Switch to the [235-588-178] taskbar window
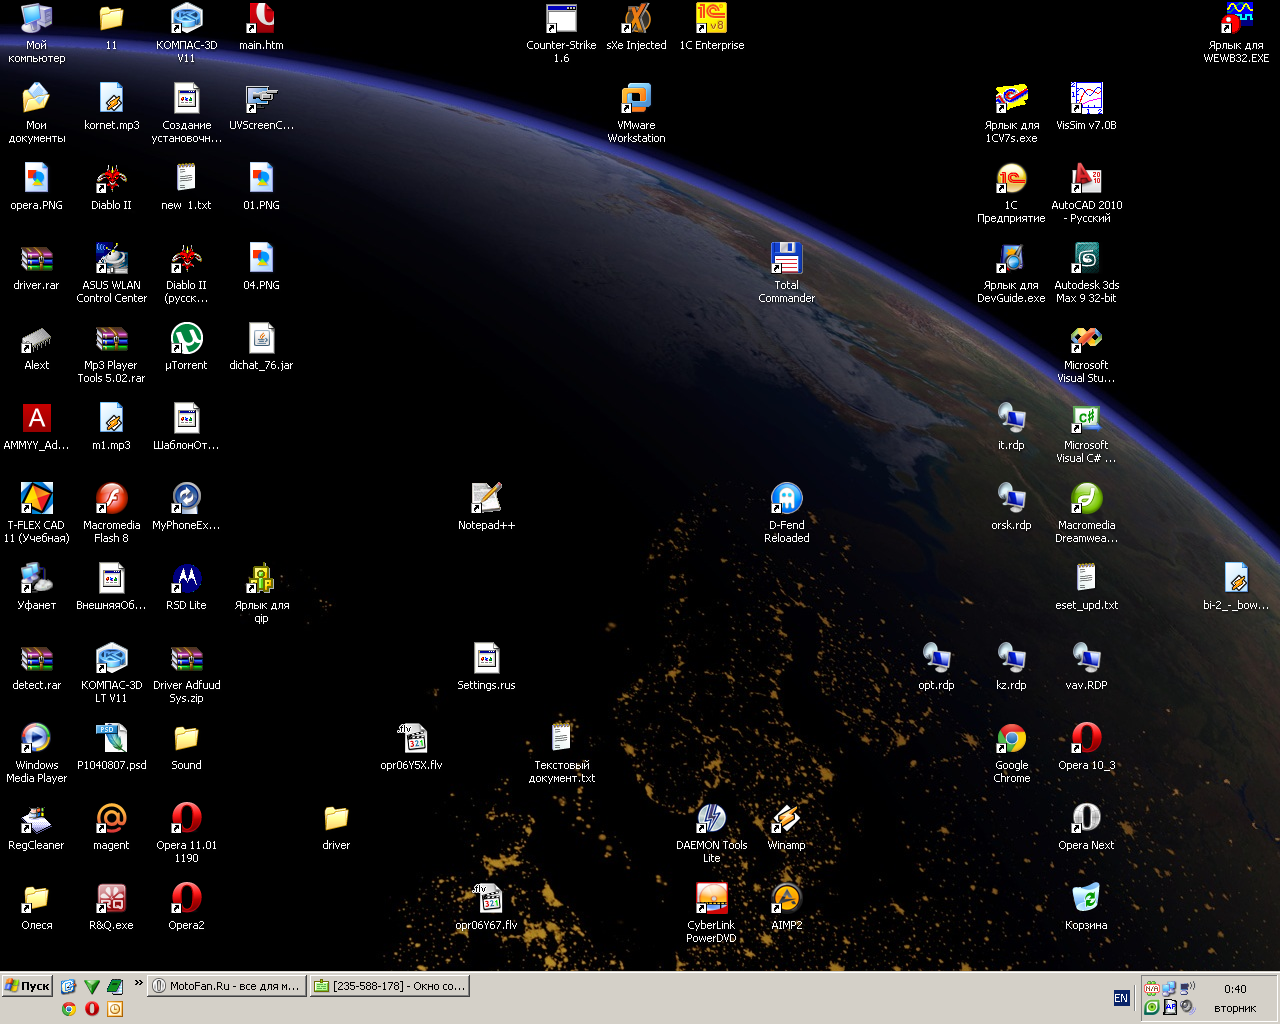 (389, 986)
